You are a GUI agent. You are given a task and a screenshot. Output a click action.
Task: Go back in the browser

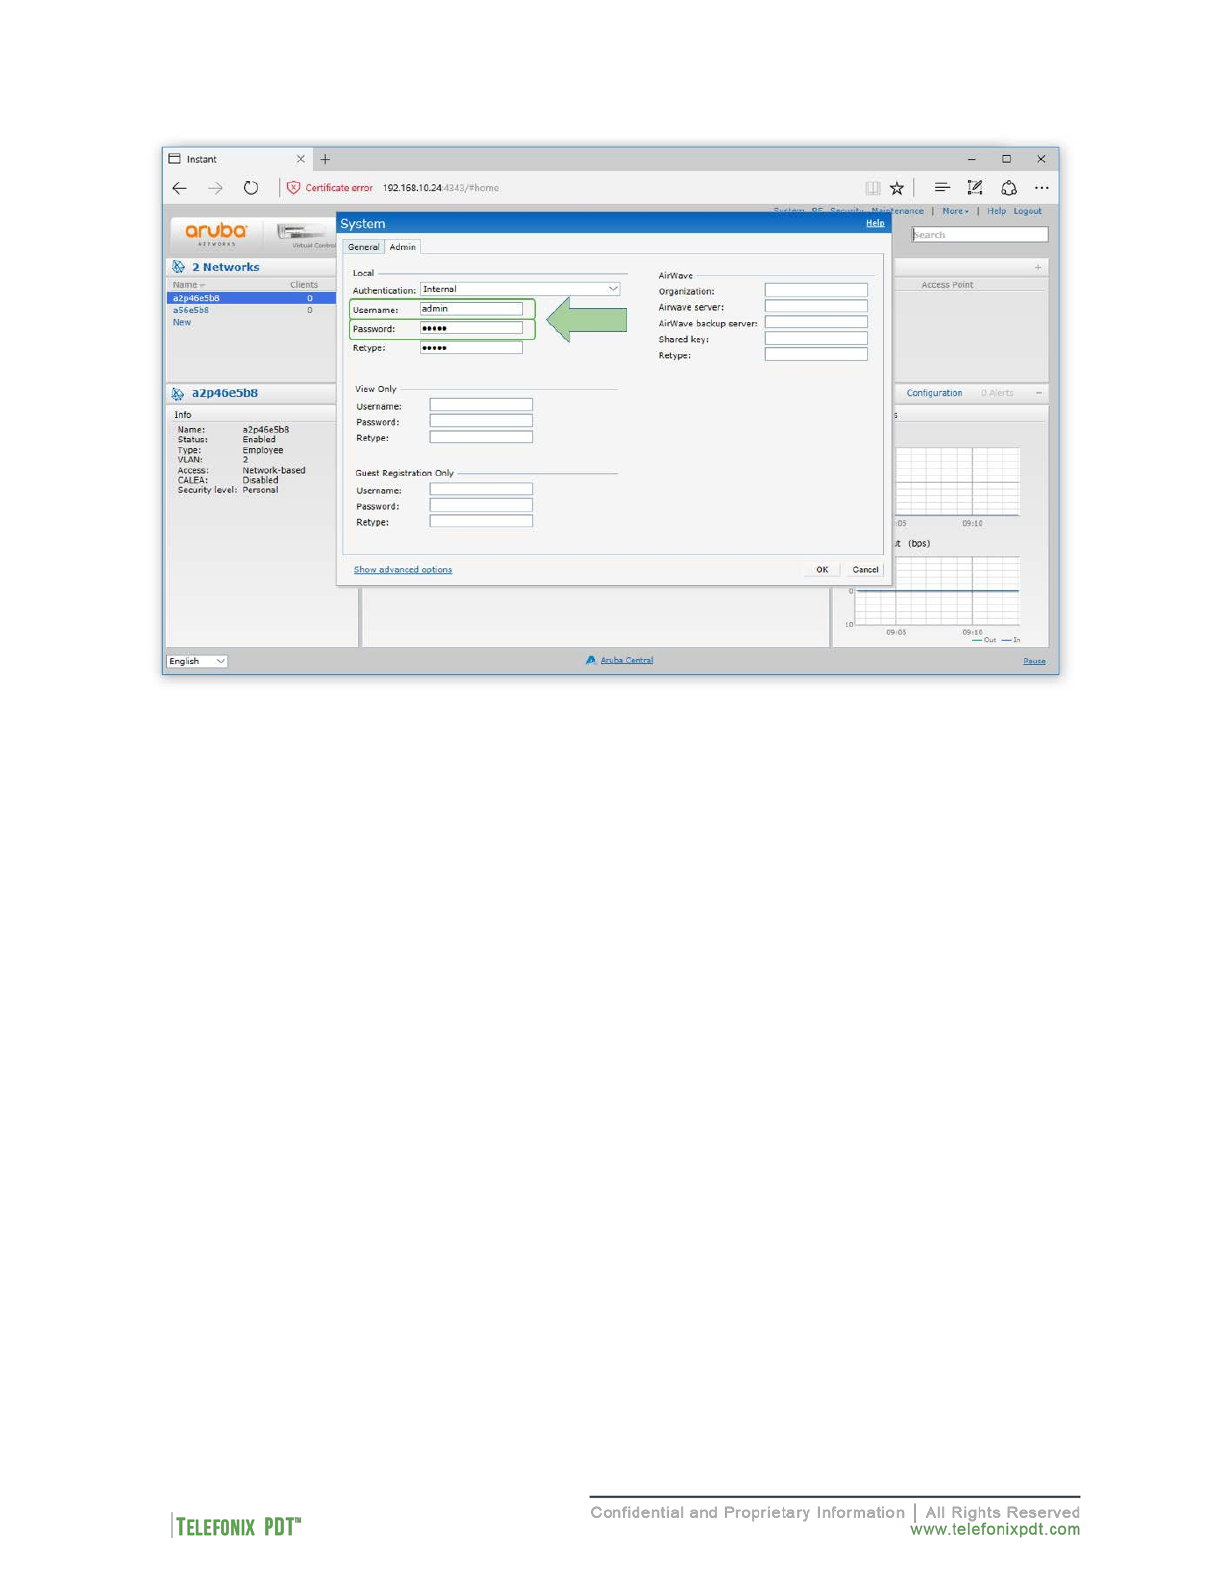pos(180,188)
